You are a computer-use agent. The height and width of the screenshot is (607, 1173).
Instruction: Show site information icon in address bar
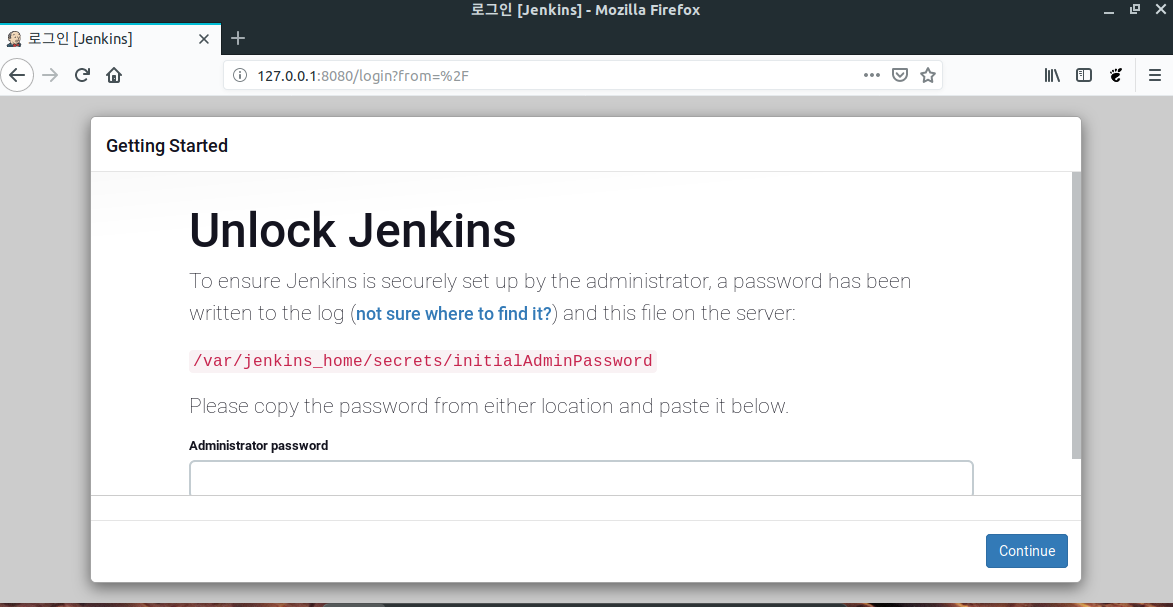240,76
